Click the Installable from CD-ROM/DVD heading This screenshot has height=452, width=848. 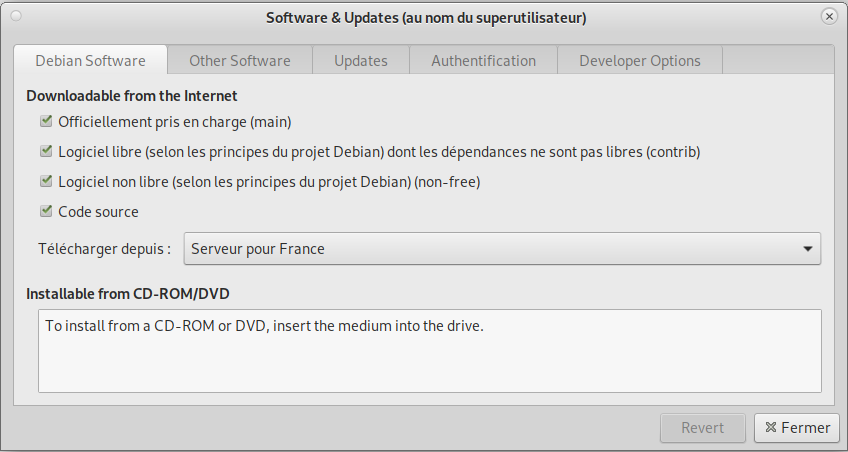(129, 294)
